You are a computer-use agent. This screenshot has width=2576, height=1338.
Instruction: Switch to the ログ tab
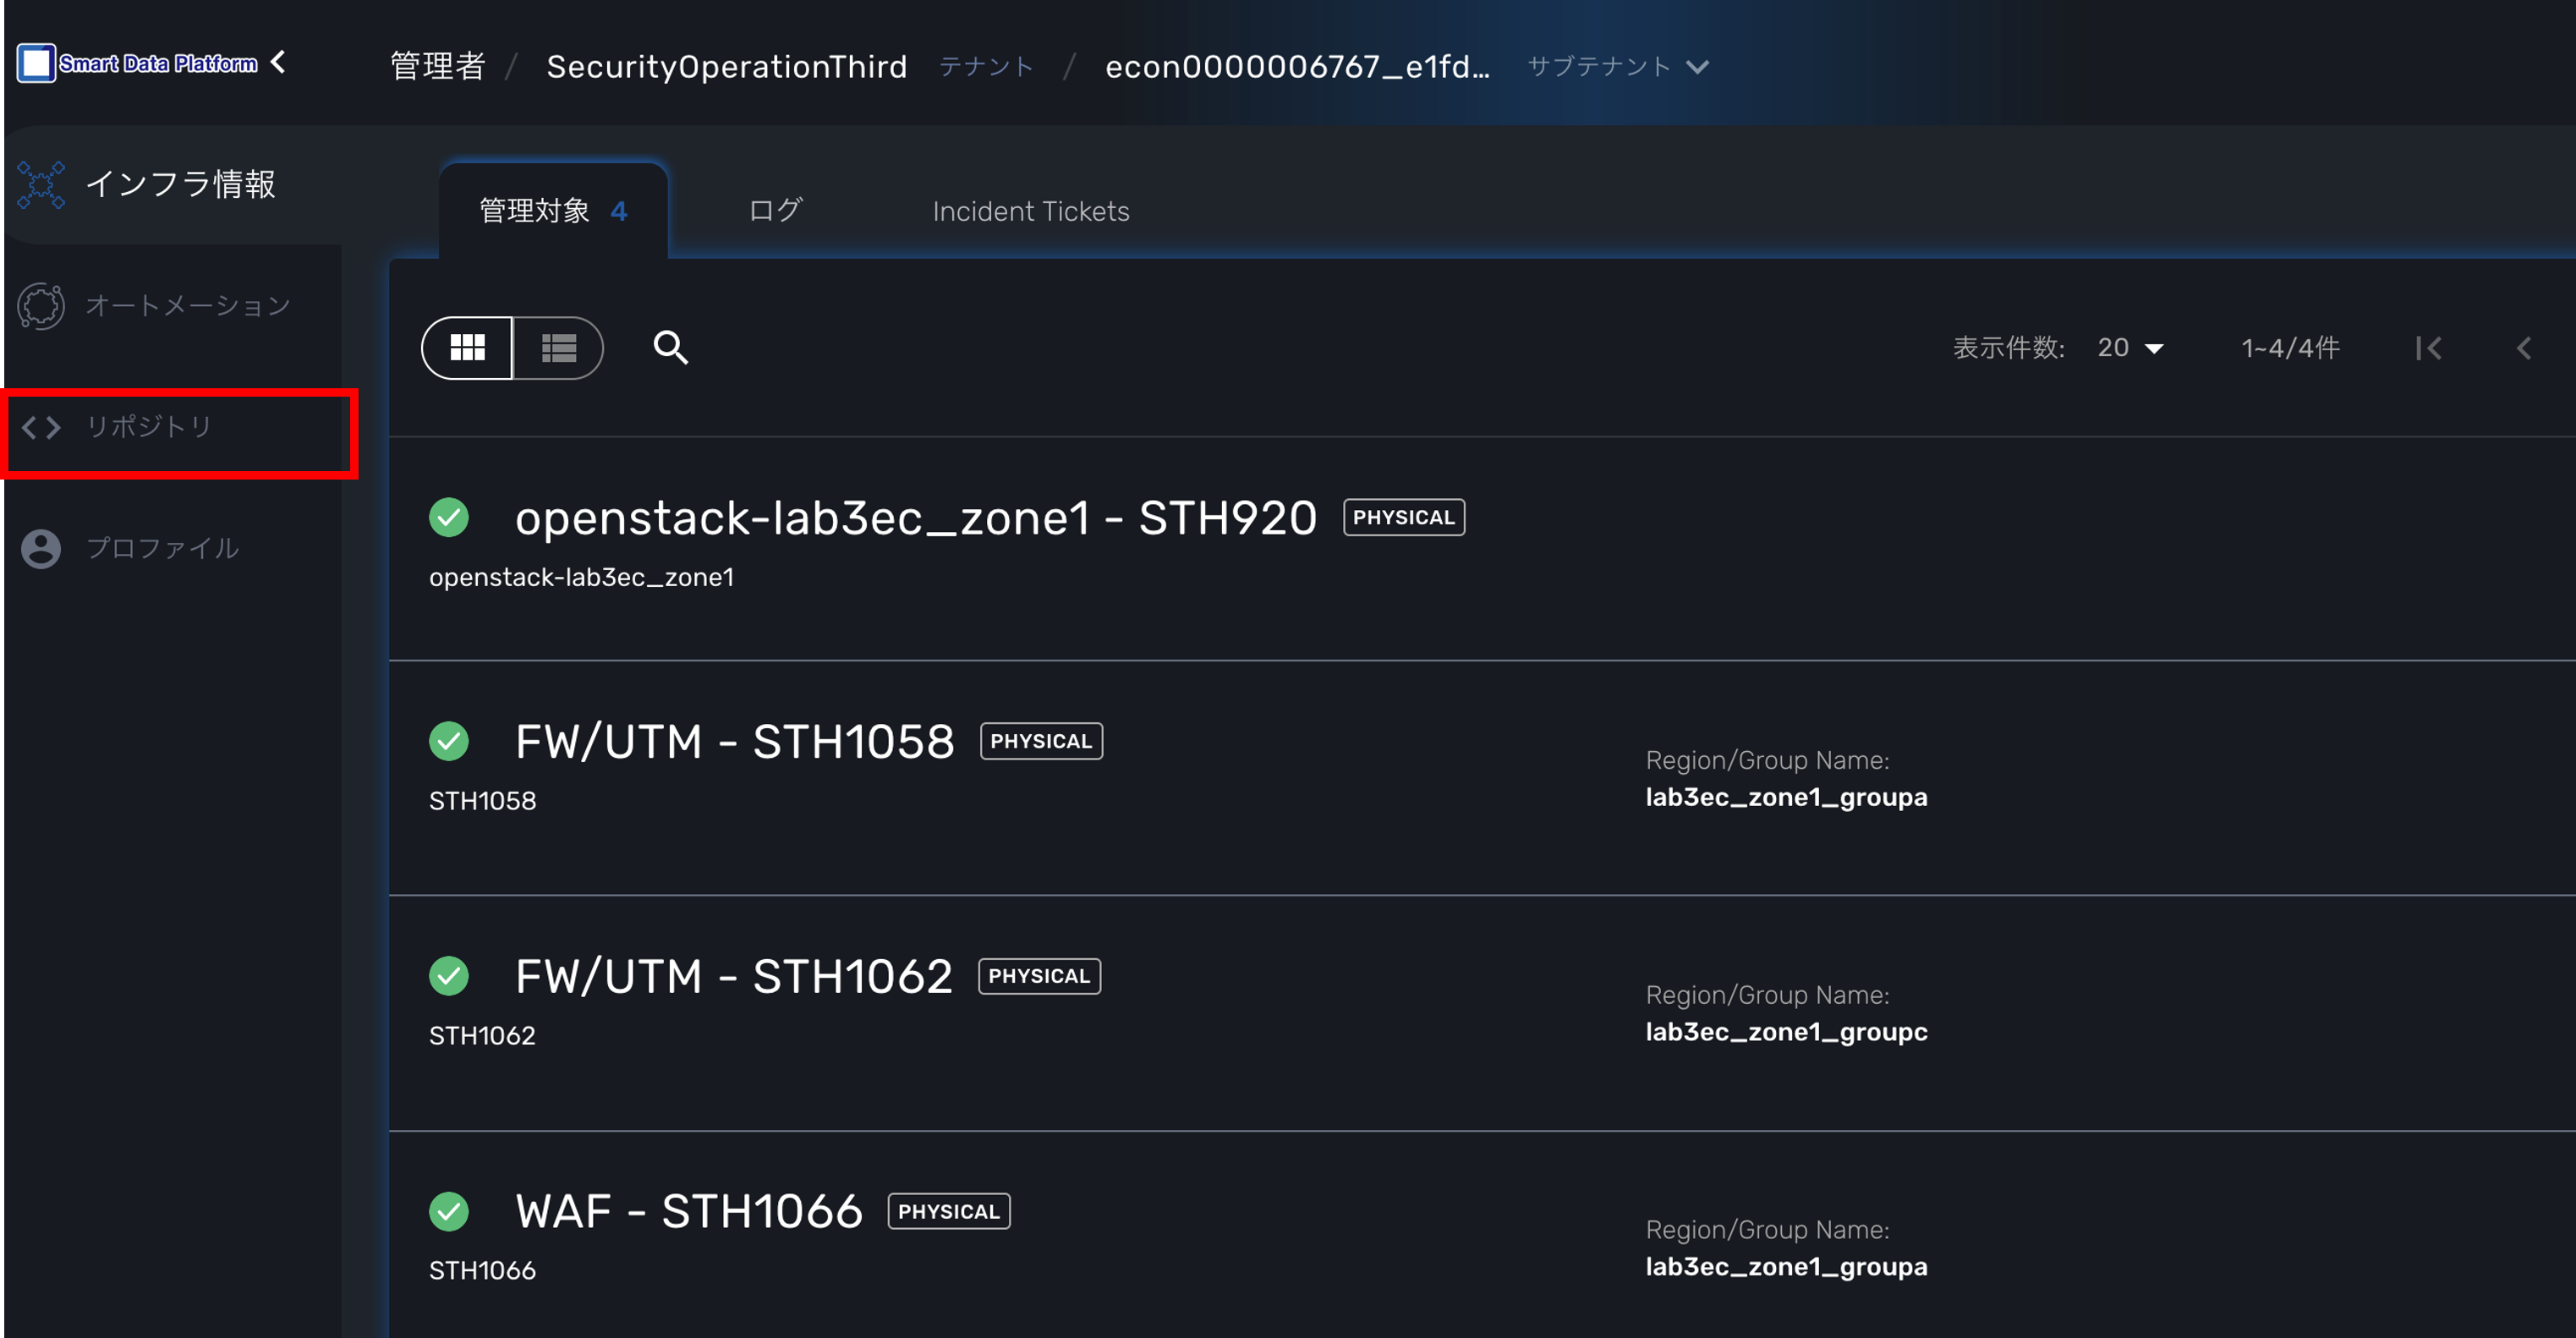tap(775, 211)
